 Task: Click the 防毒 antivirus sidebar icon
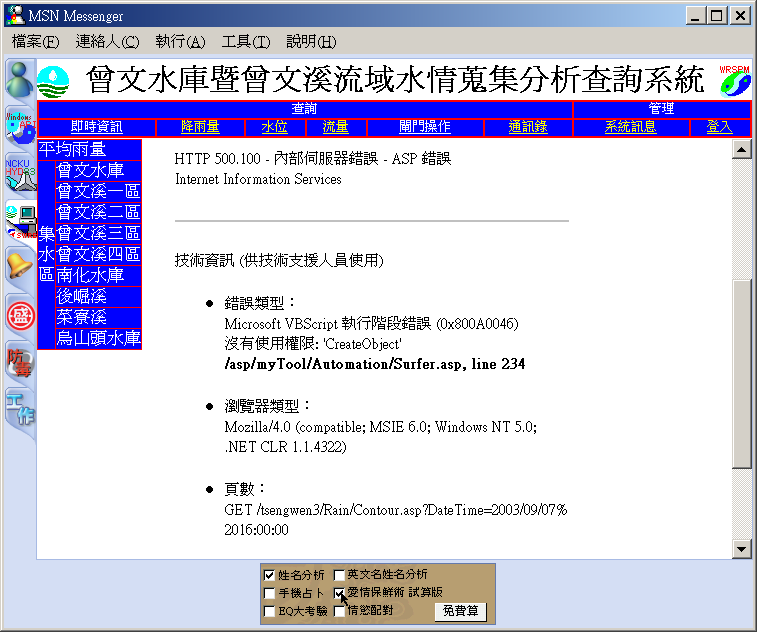[x=20, y=363]
